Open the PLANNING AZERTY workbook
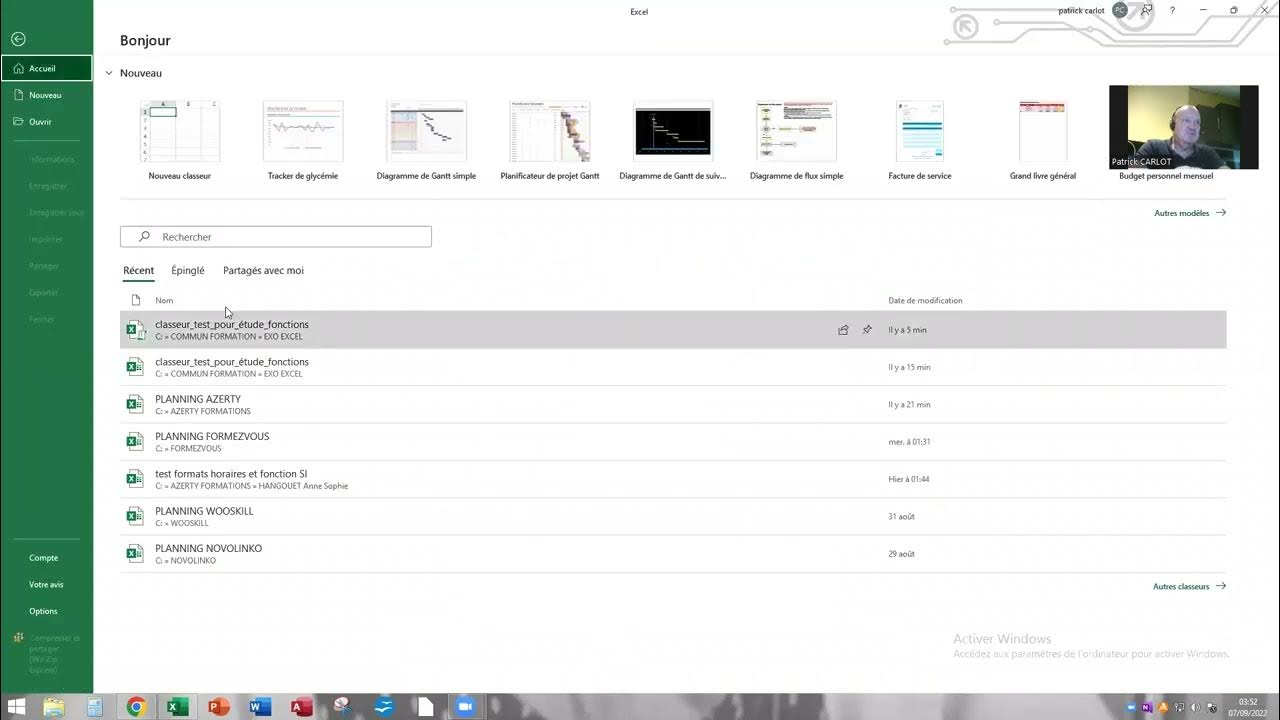Screen dimensions: 1280x720 coord(673,404)
